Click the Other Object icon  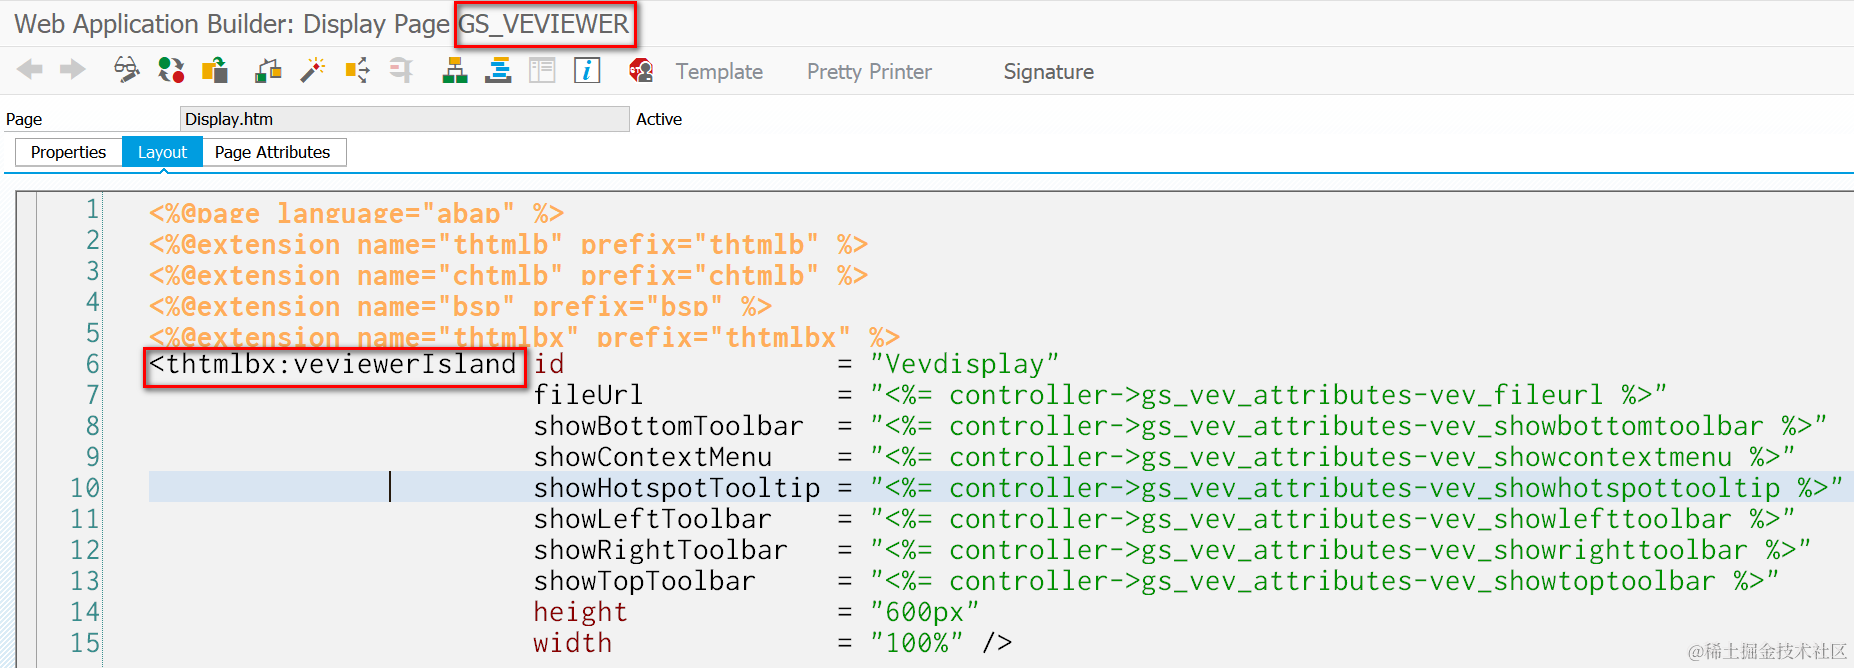[x=215, y=70]
